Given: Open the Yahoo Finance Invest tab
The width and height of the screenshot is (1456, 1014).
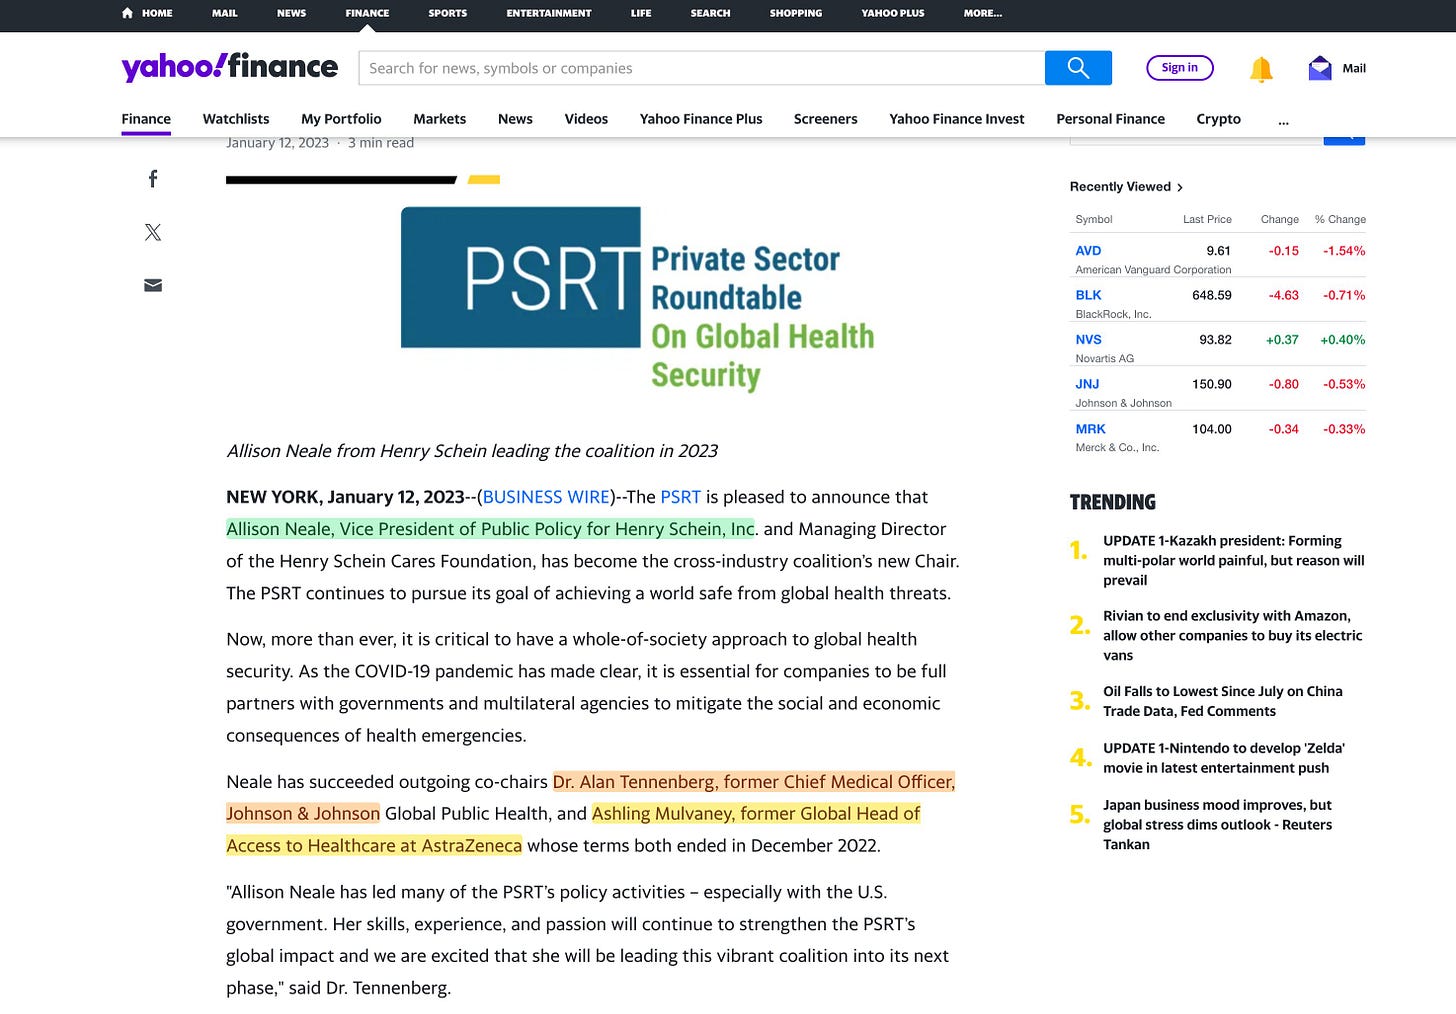Looking at the screenshot, I should pyautogui.click(x=957, y=118).
